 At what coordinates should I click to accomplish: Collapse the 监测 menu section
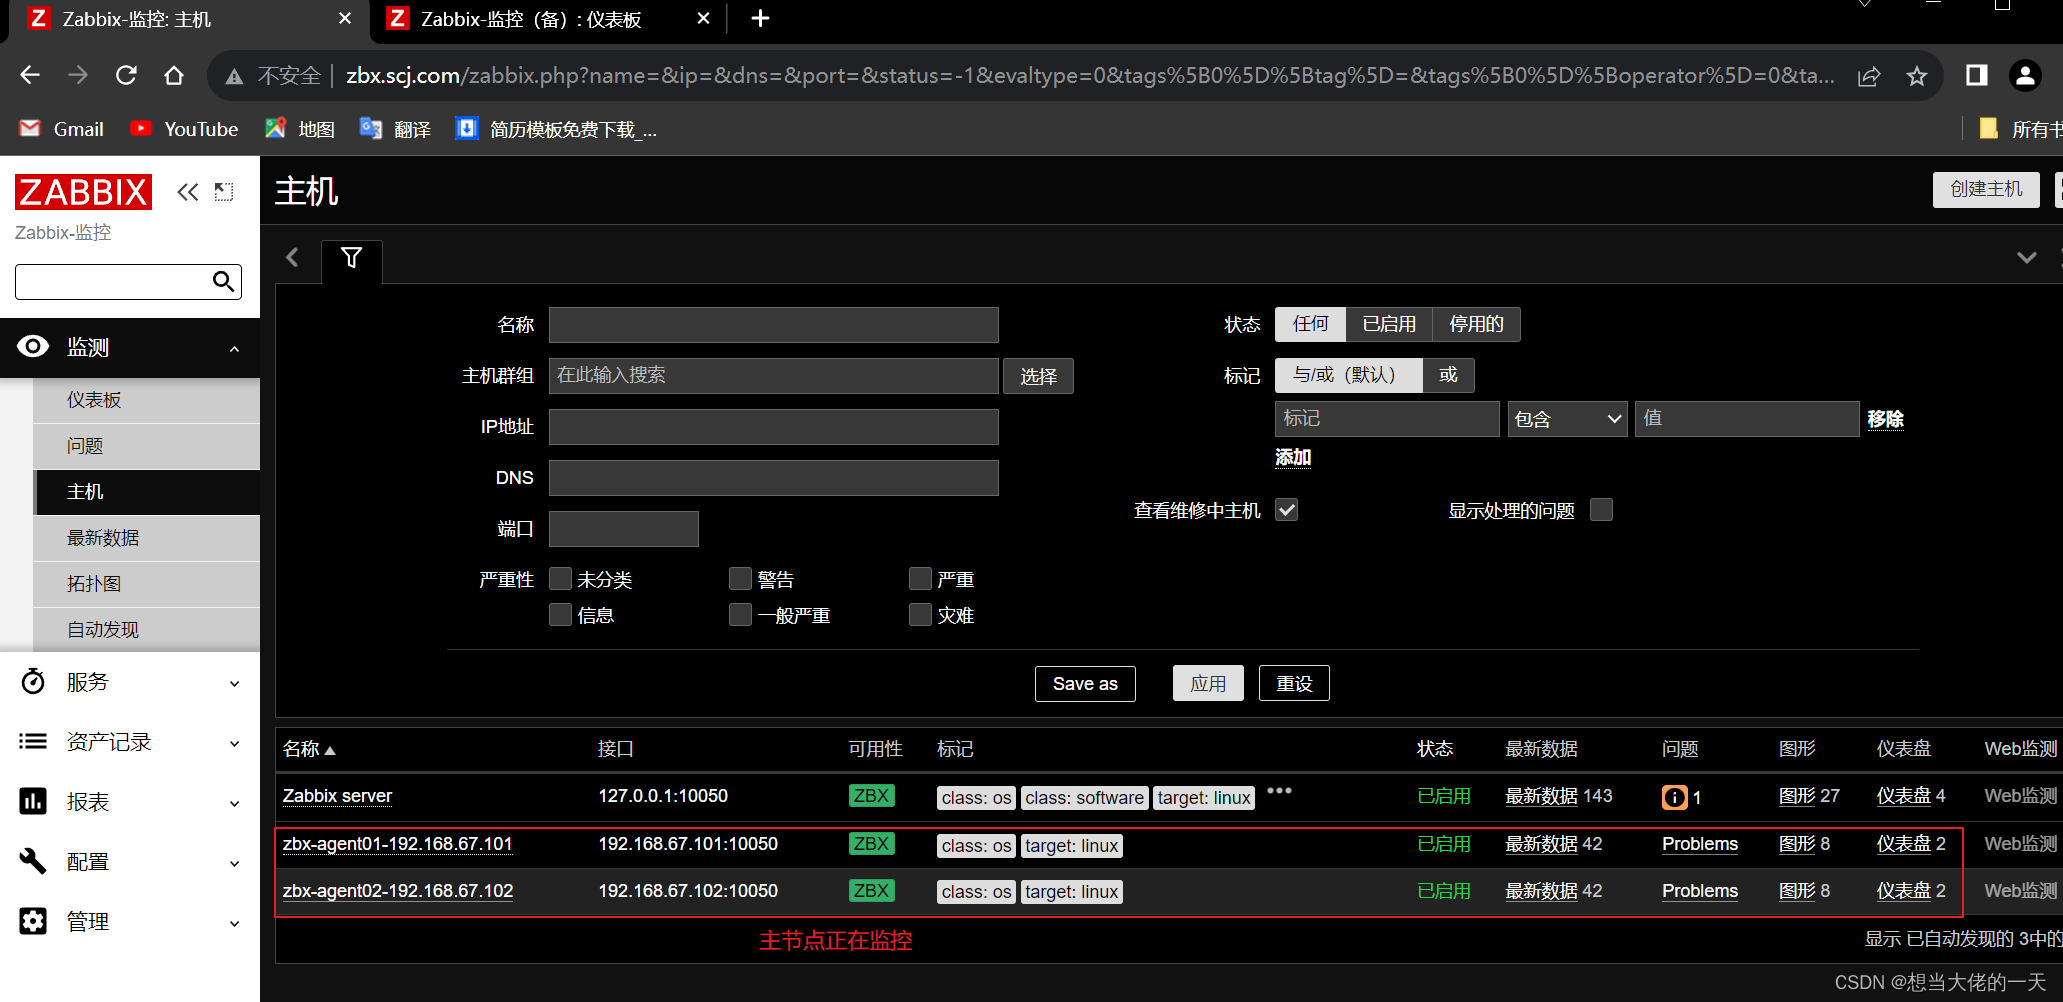tap(130, 347)
